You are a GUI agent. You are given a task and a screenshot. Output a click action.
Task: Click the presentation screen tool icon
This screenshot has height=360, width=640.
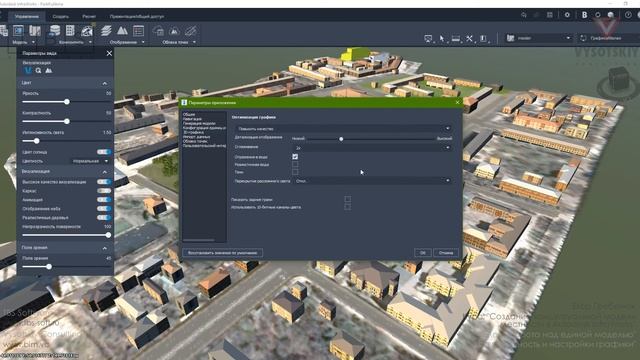click(x=428, y=38)
